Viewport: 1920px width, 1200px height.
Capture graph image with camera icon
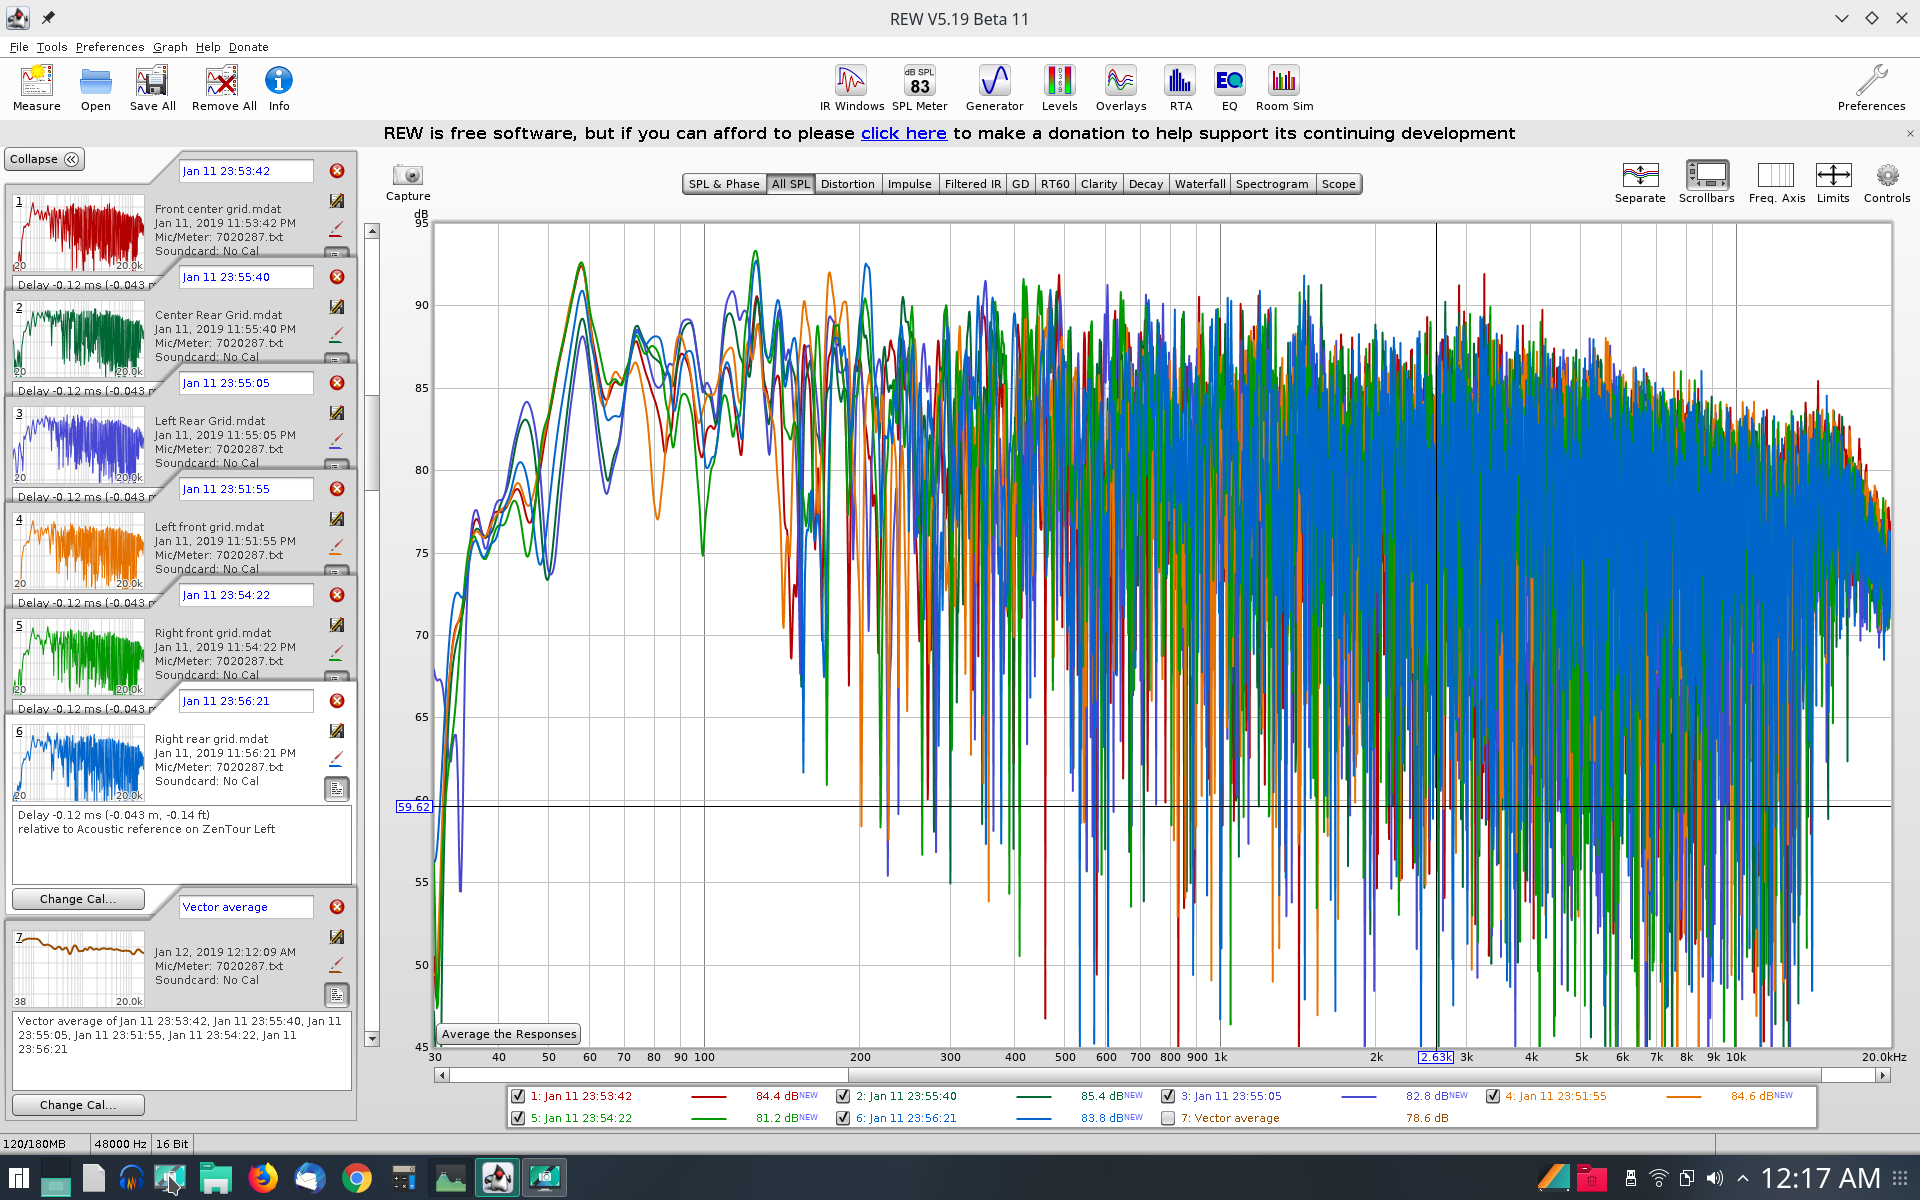click(408, 181)
